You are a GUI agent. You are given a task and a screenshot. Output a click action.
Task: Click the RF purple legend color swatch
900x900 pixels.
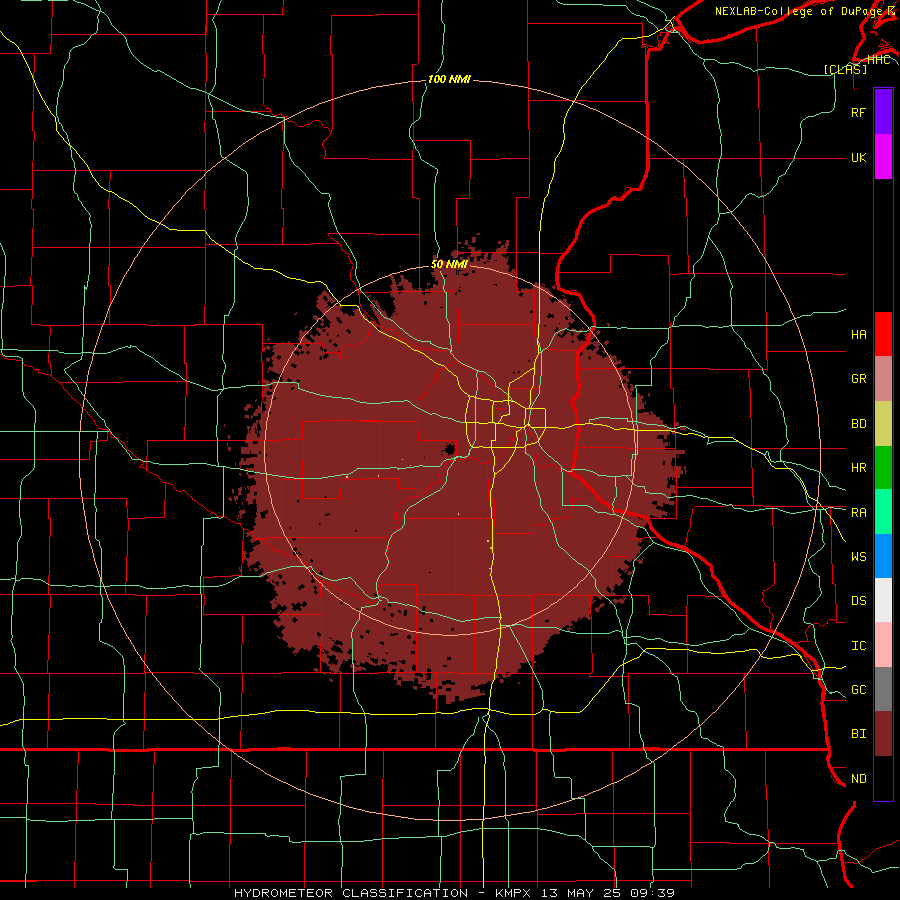883,112
